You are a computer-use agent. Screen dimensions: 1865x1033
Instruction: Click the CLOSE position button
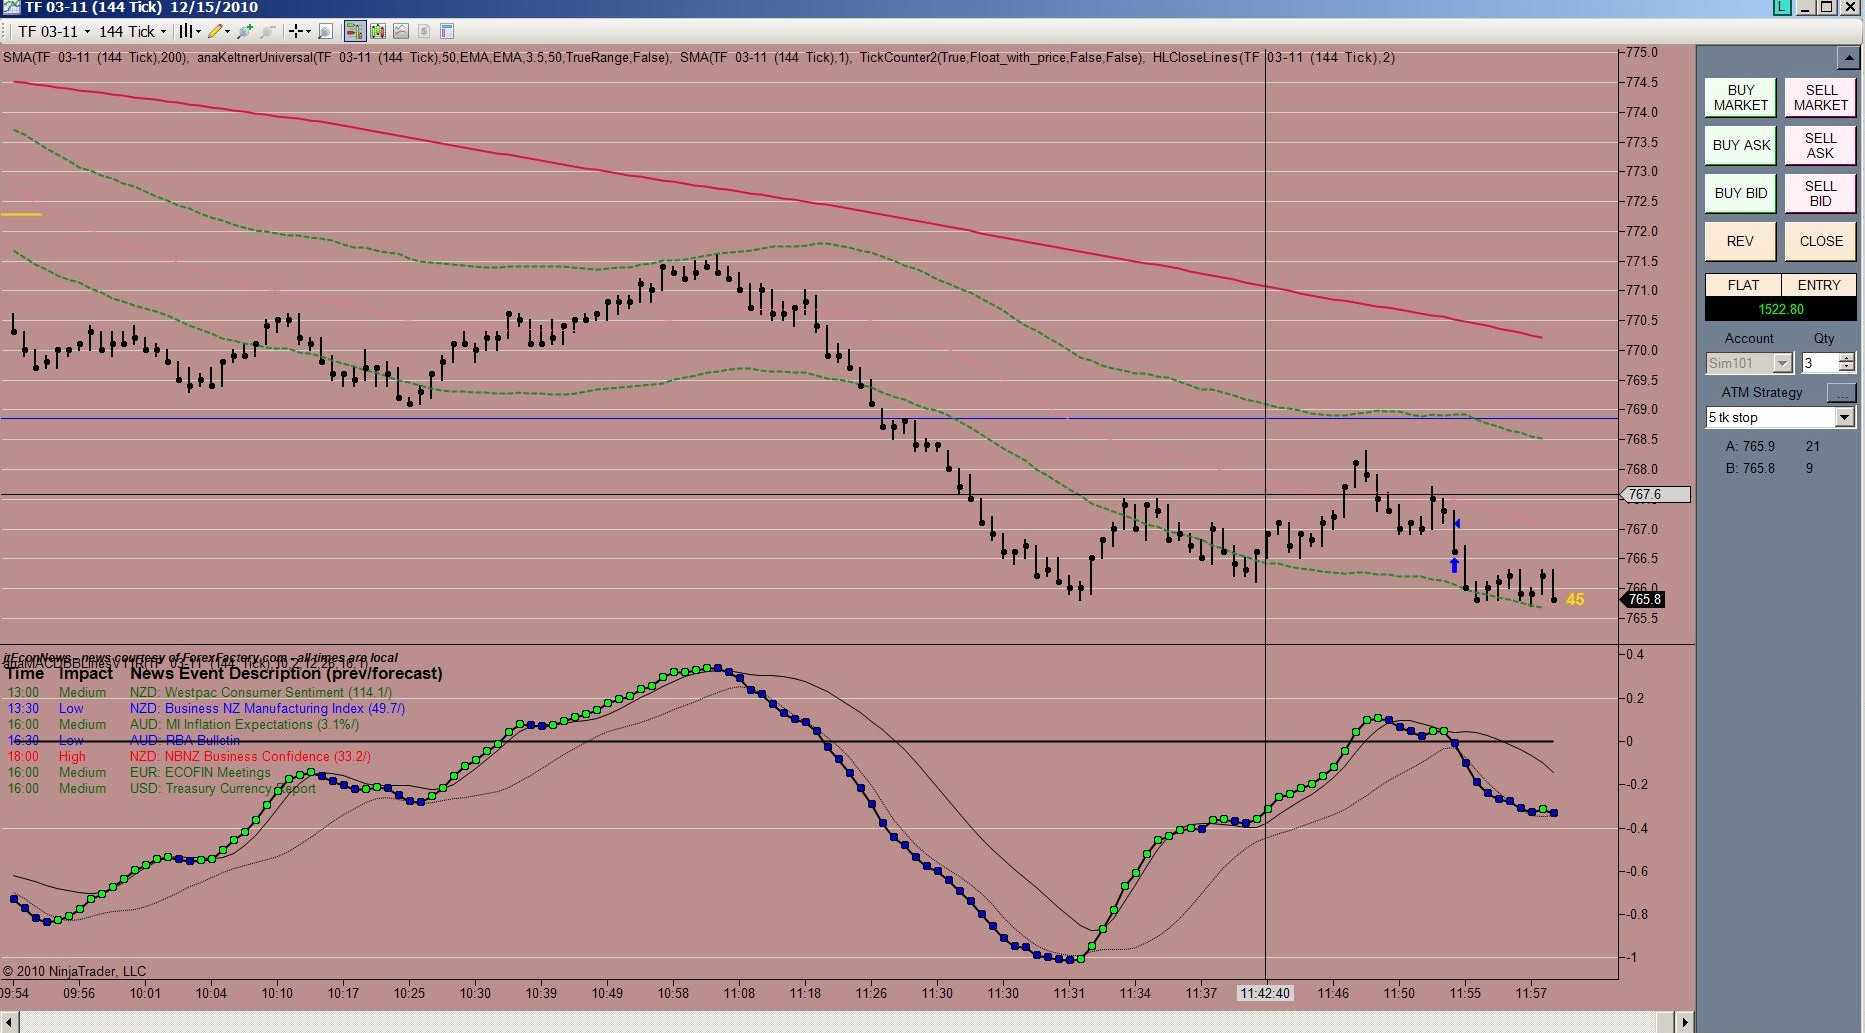[1820, 241]
